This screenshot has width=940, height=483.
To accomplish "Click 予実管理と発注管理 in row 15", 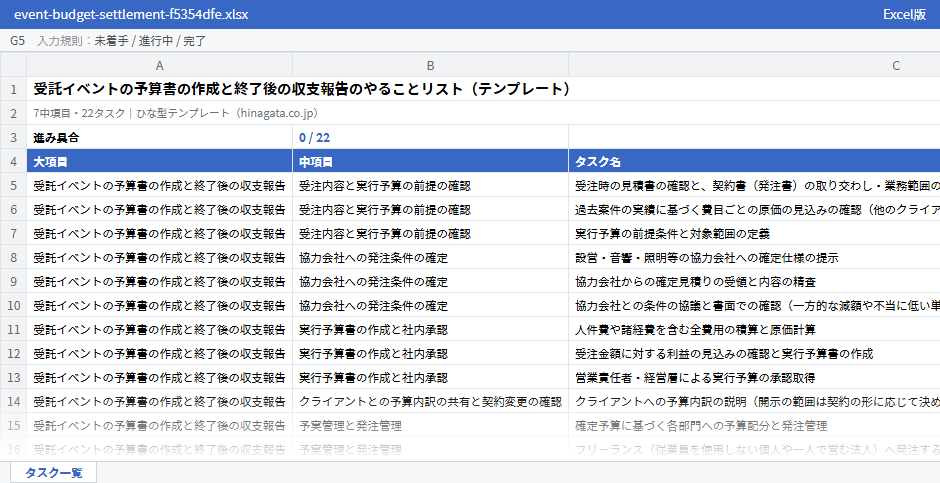I will (430, 425).
